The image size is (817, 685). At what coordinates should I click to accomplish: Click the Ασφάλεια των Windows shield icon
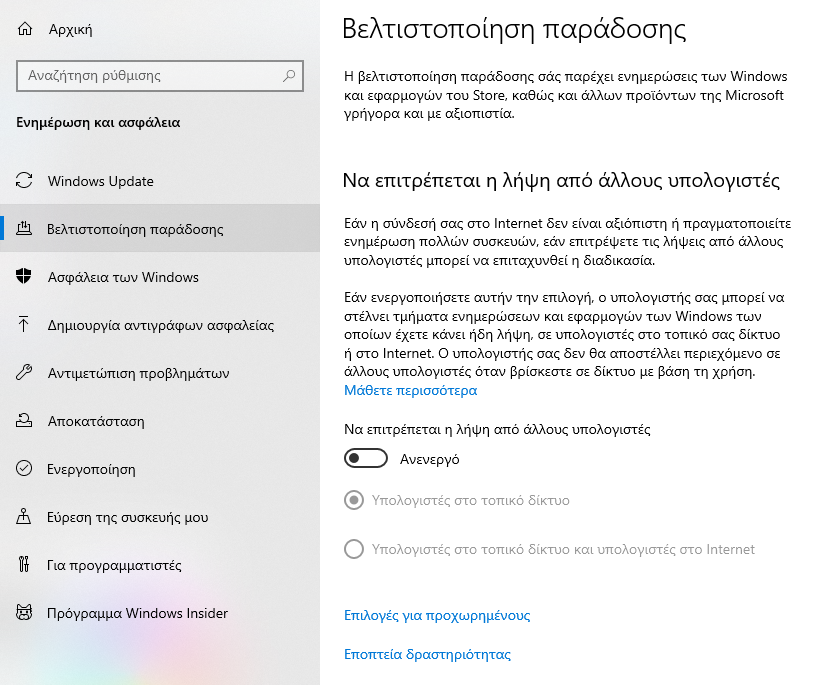tap(24, 277)
